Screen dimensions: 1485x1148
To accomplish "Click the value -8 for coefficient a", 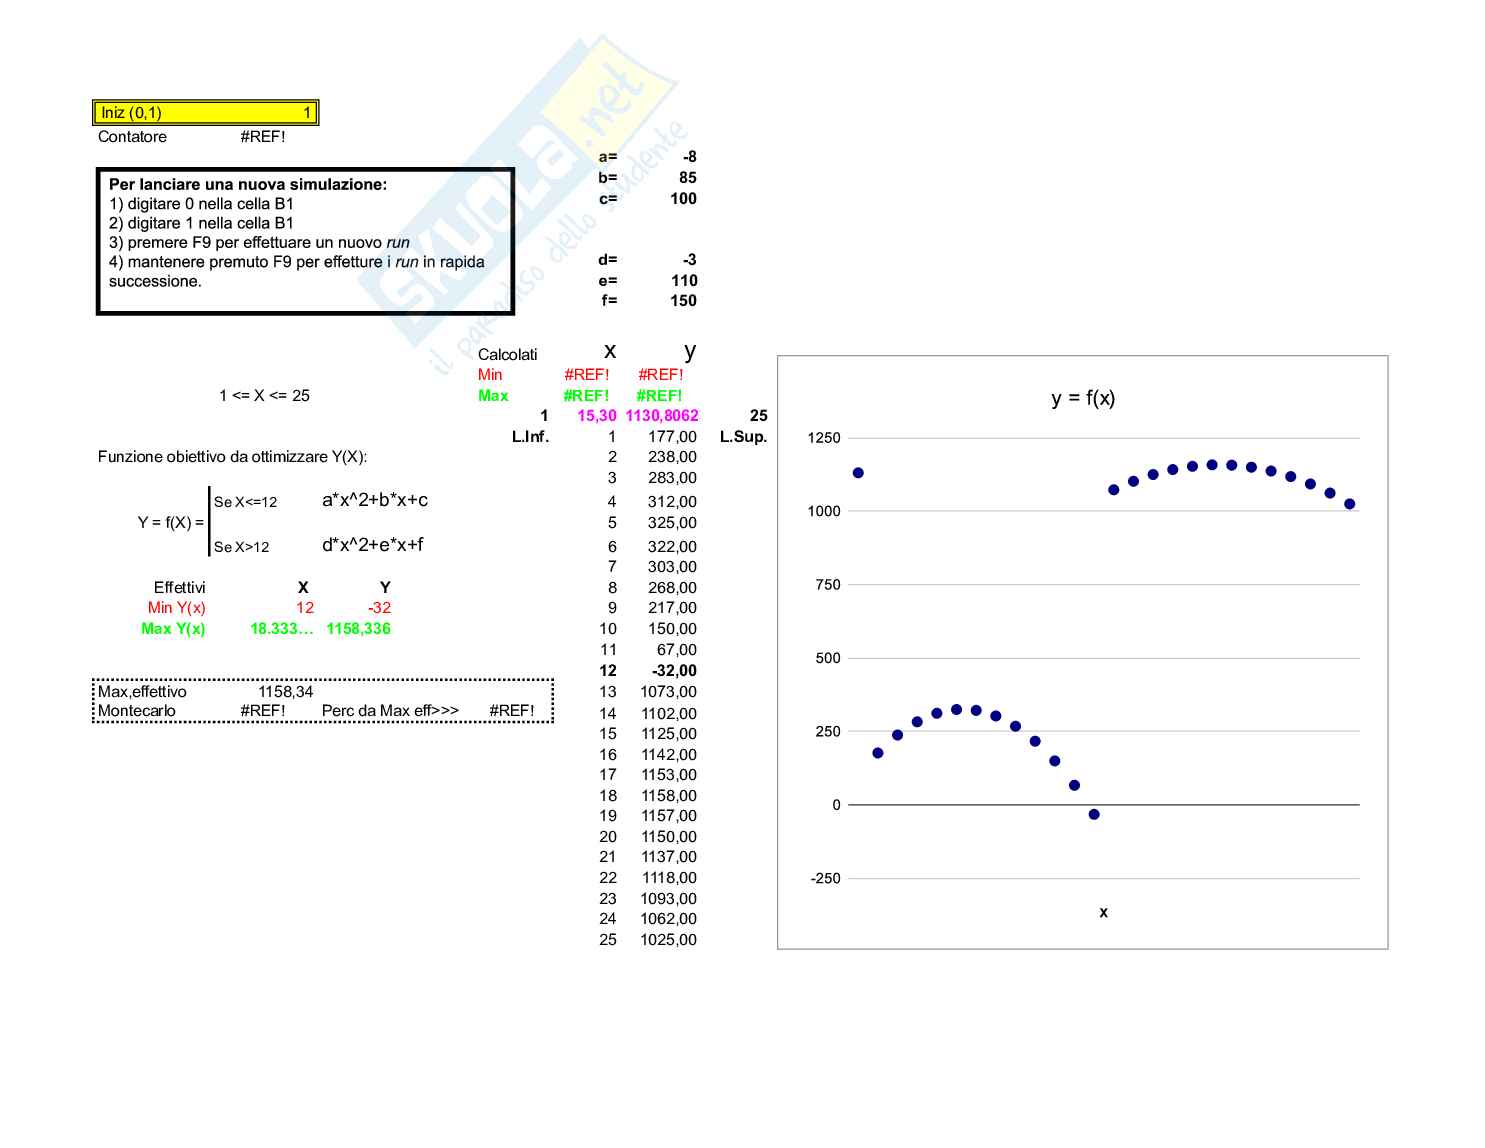I will (x=689, y=157).
